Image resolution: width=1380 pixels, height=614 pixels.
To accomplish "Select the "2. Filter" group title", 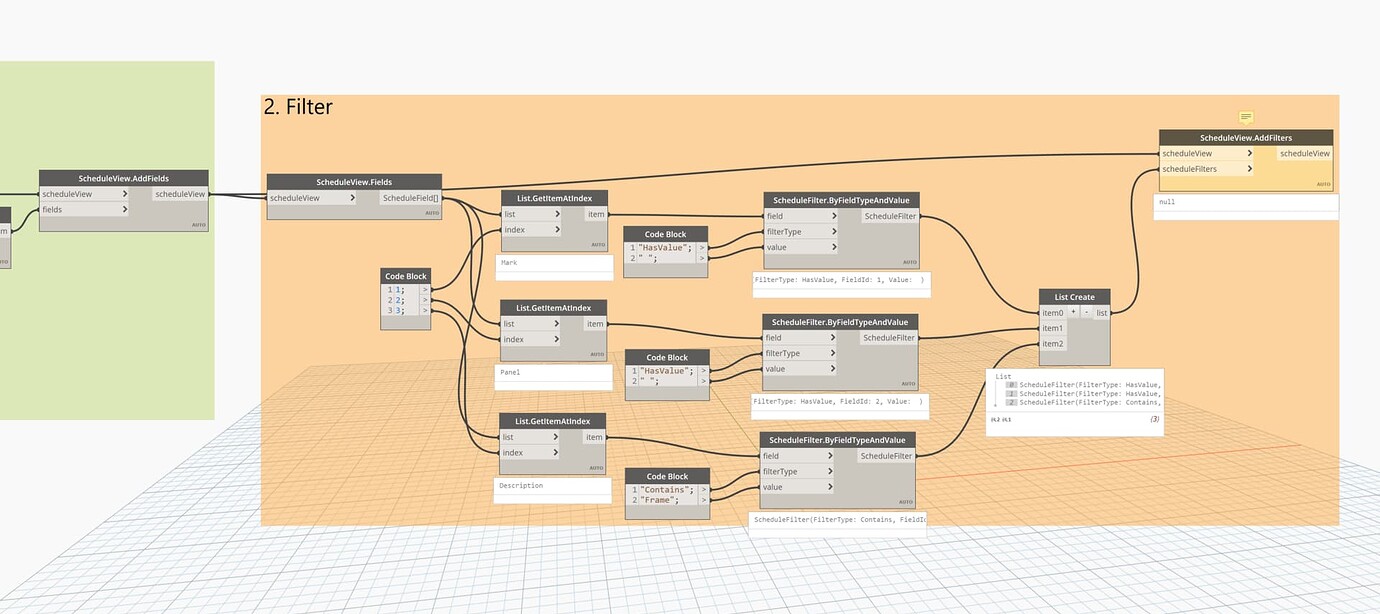I will [297, 106].
